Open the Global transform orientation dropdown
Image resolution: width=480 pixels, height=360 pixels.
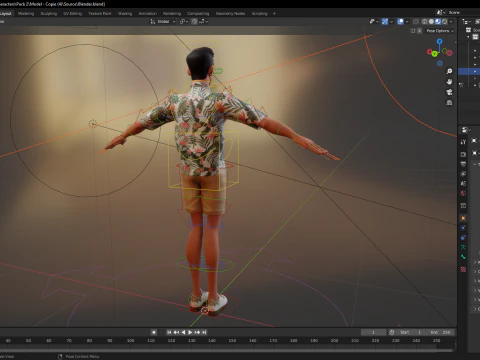[x=163, y=22]
